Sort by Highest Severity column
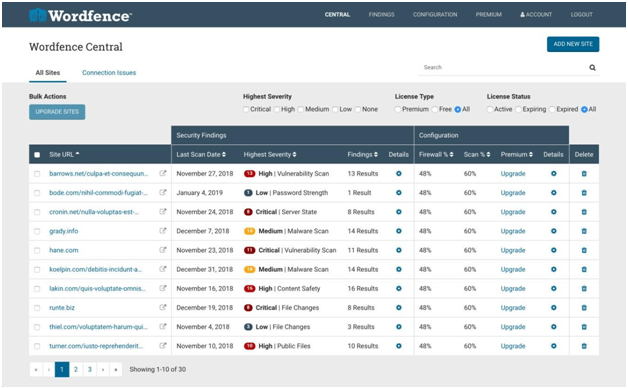This screenshot has height=389, width=628. [270, 155]
